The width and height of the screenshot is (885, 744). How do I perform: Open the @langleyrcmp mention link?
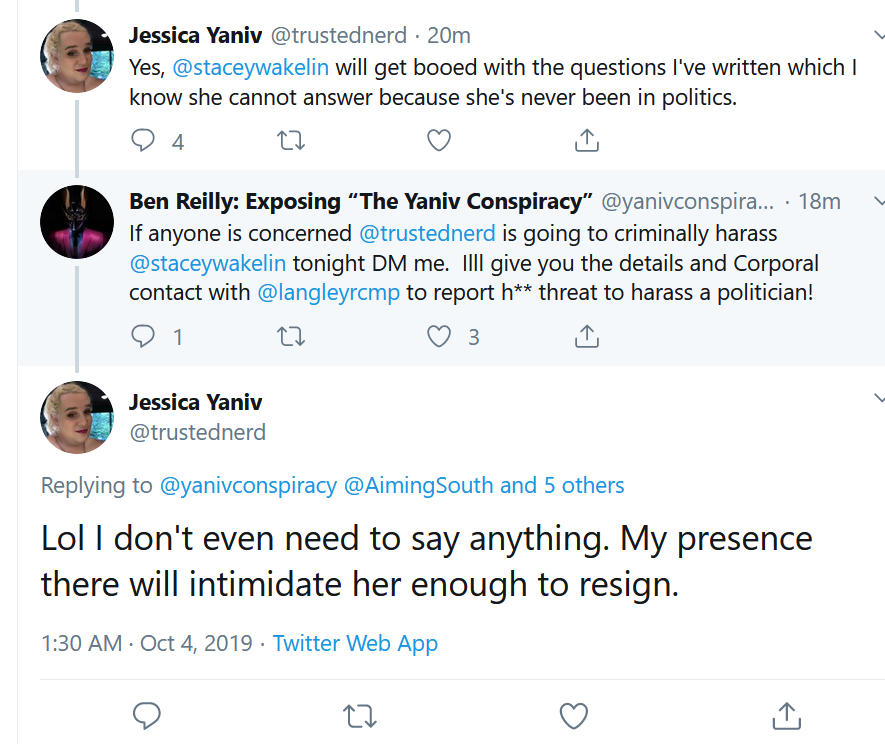328,293
